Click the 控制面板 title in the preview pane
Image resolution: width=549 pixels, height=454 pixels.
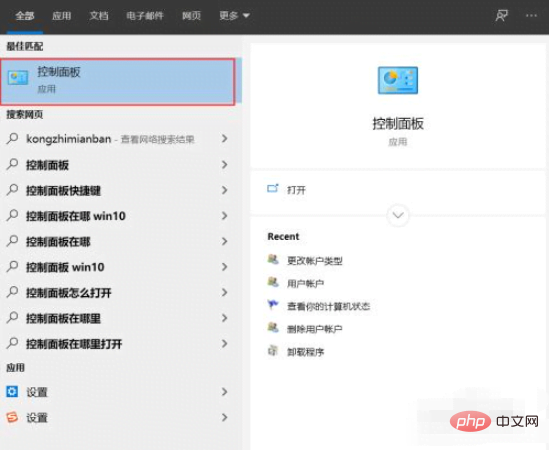398,124
